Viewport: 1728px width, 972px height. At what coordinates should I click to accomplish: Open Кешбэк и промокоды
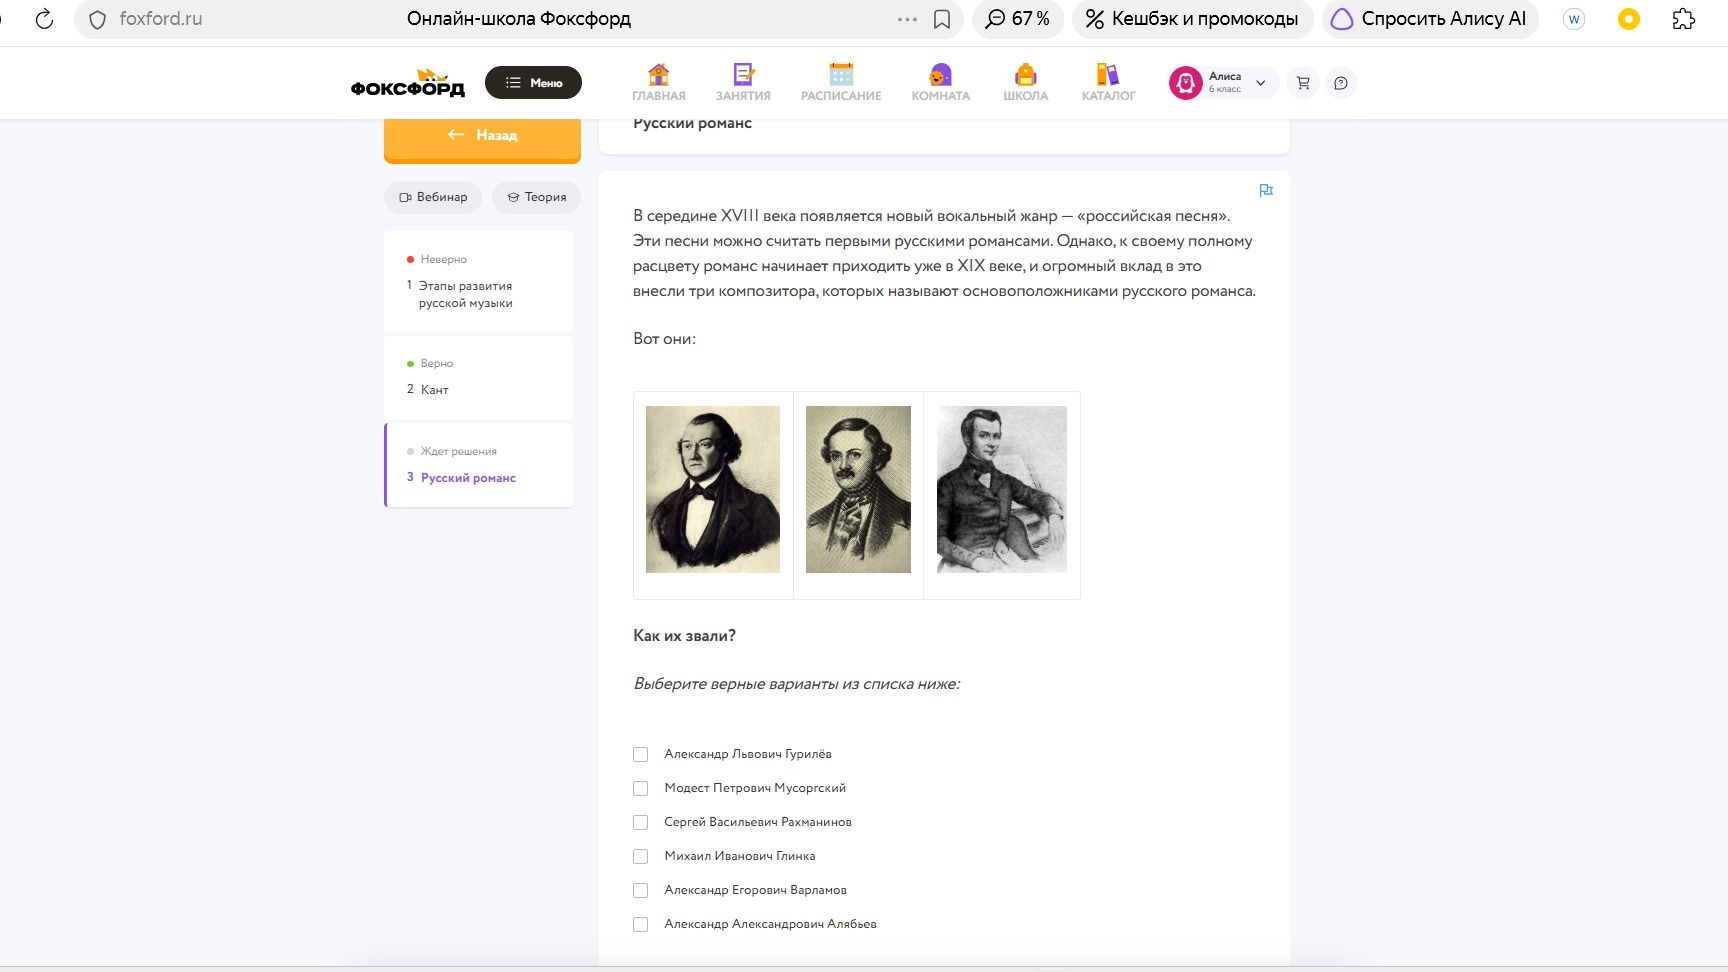1192,19
